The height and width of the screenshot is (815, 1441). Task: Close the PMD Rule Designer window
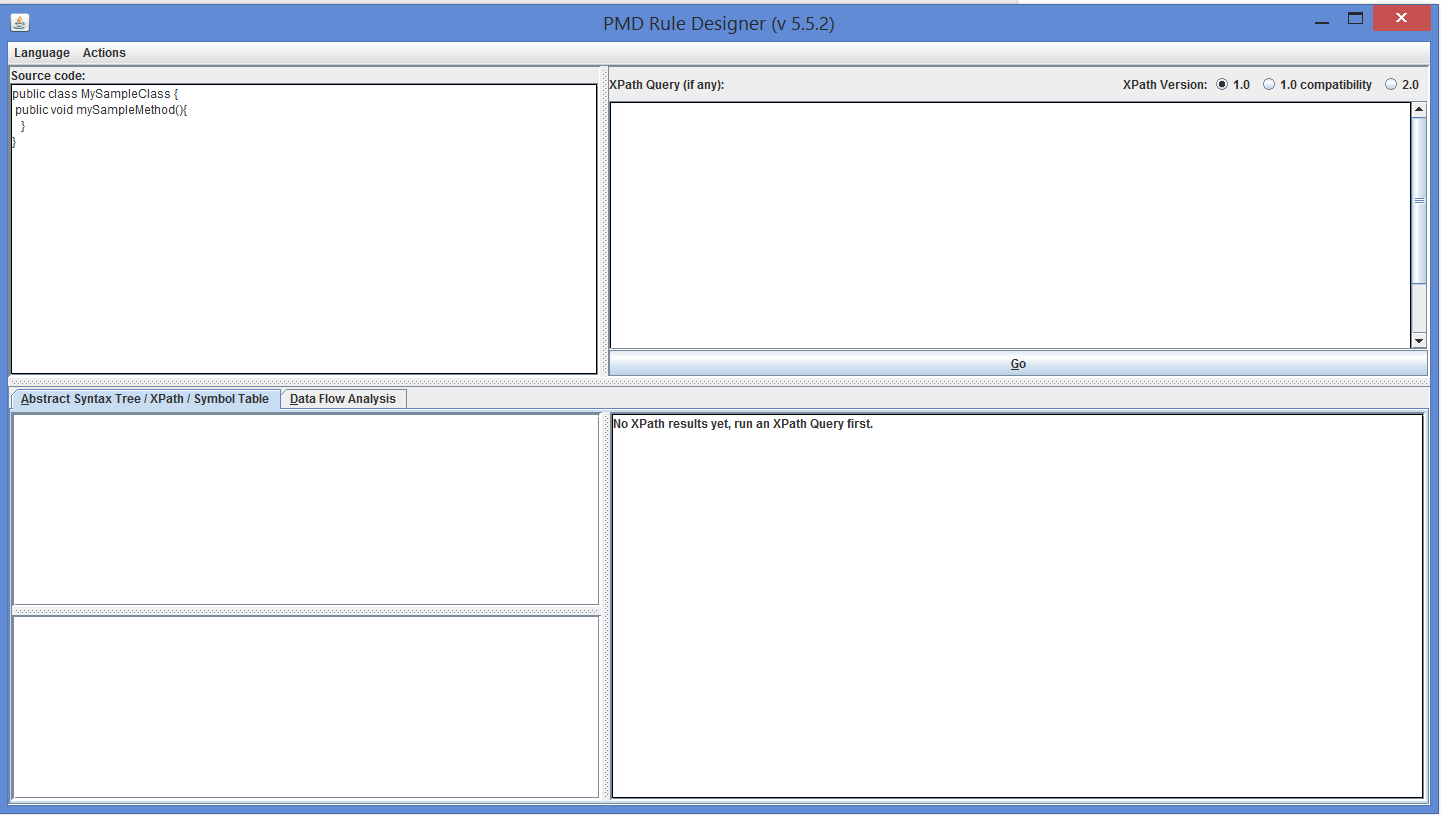pos(1402,19)
